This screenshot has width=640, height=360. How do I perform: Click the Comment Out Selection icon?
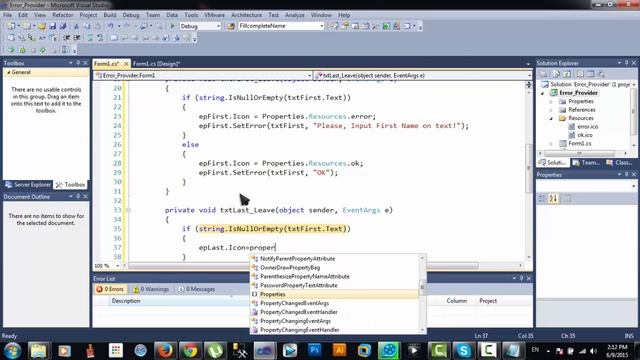90,38
